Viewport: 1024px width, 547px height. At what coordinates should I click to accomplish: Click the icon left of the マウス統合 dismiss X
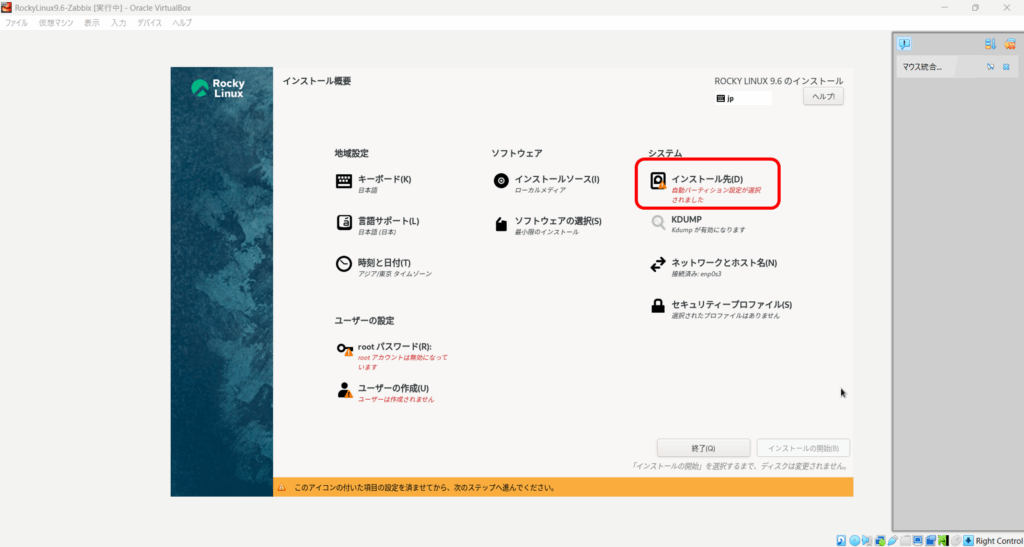tap(990, 67)
